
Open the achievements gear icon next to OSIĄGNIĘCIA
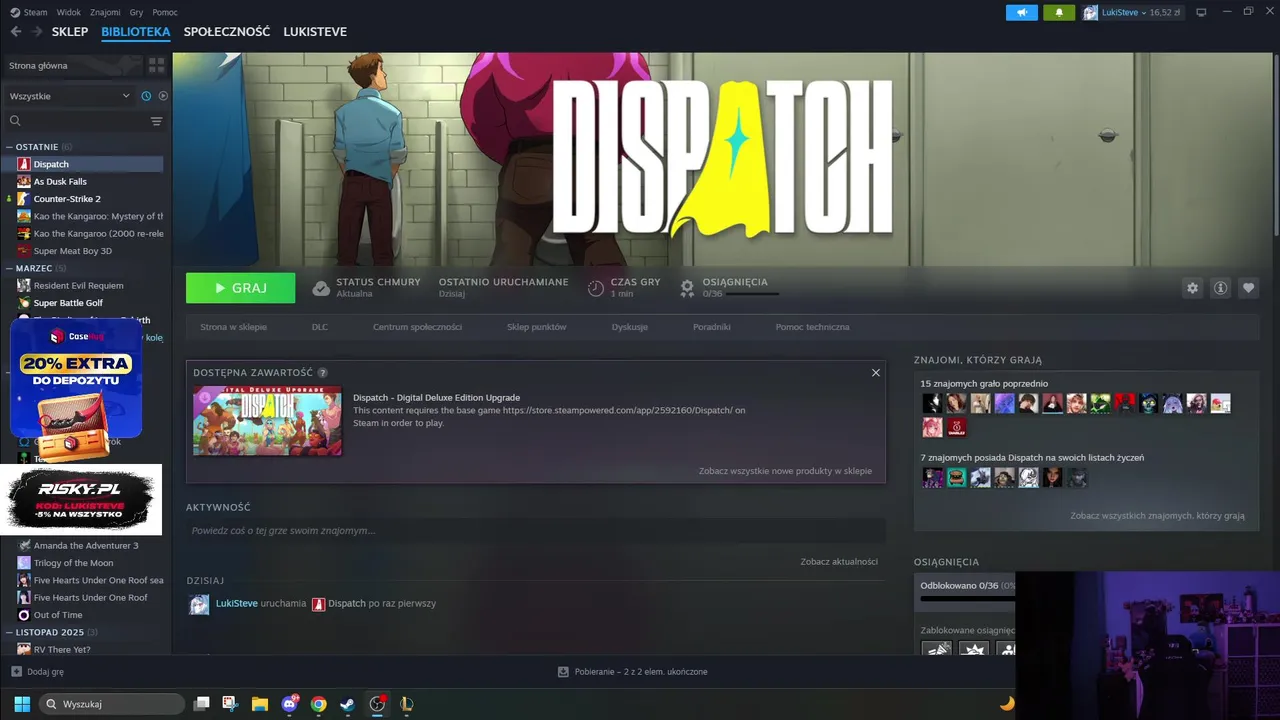point(687,288)
